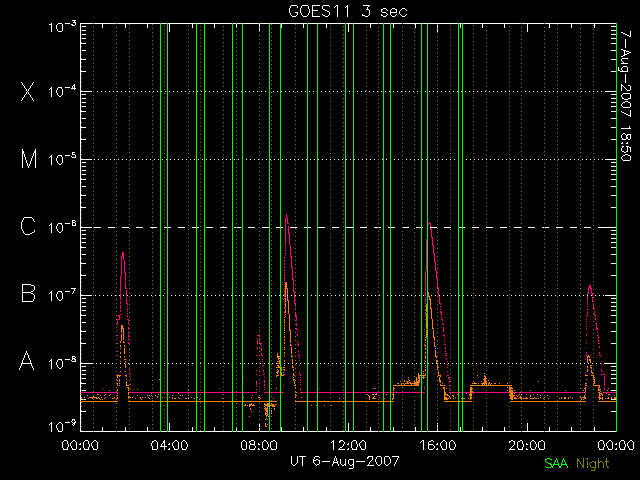Click the green SAA legend entry

point(556,463)
